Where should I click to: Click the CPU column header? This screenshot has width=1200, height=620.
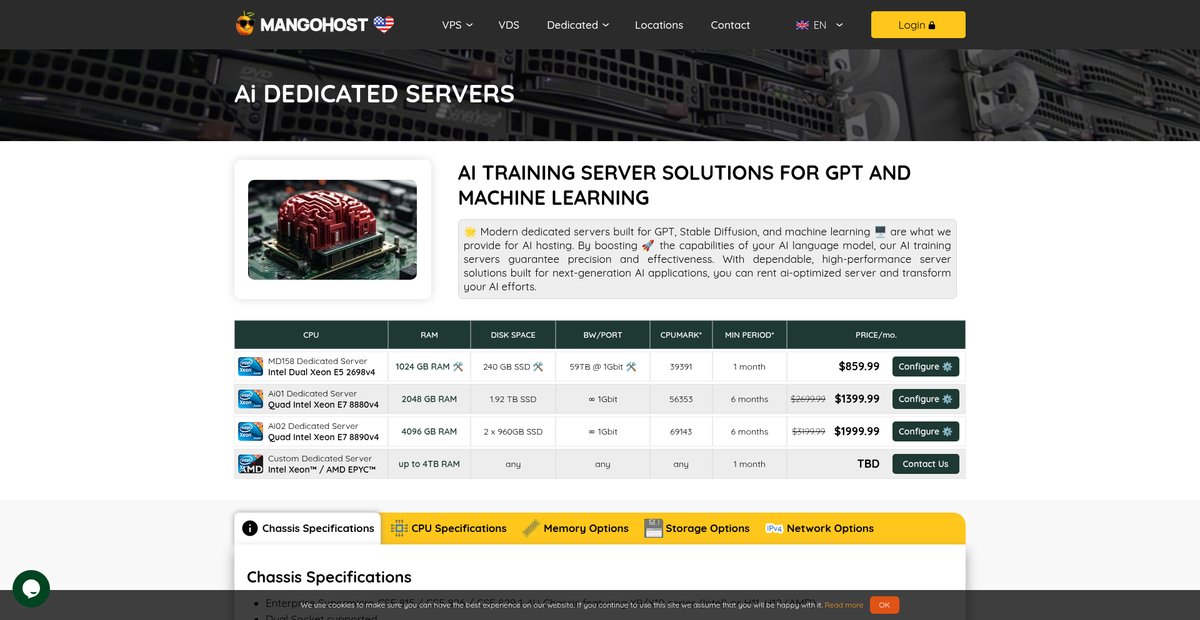pos(311,335)
